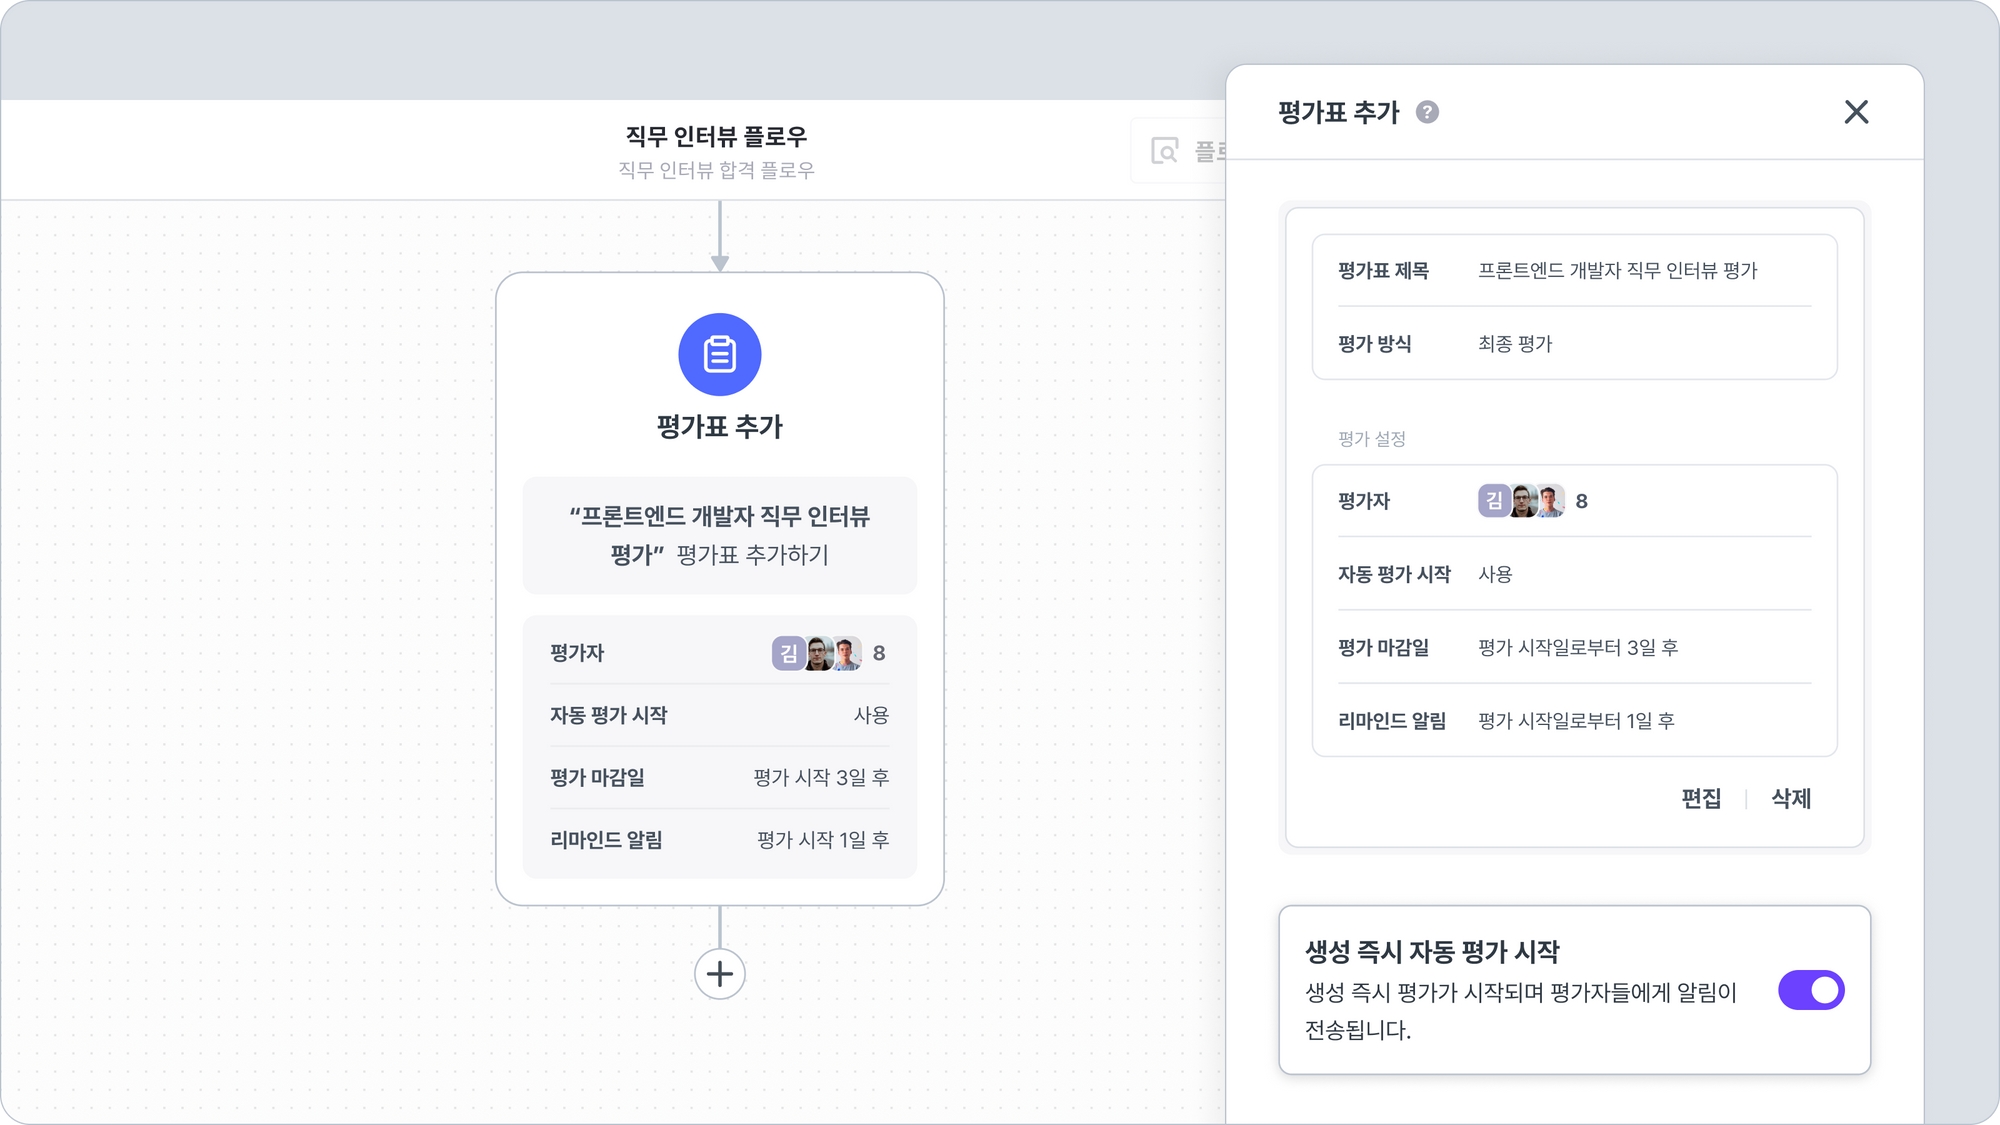Toggle 생성 즉시 자동 평가 시작 switch
The height and width of the screenshot is (1125, 2000).
[x=1810, y=990]
